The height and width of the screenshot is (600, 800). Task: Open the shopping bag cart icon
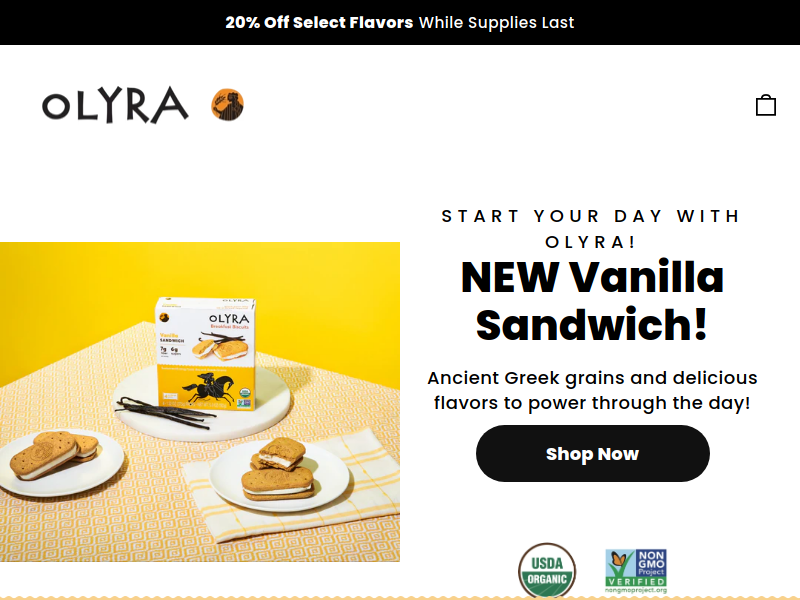pos(765,105)
